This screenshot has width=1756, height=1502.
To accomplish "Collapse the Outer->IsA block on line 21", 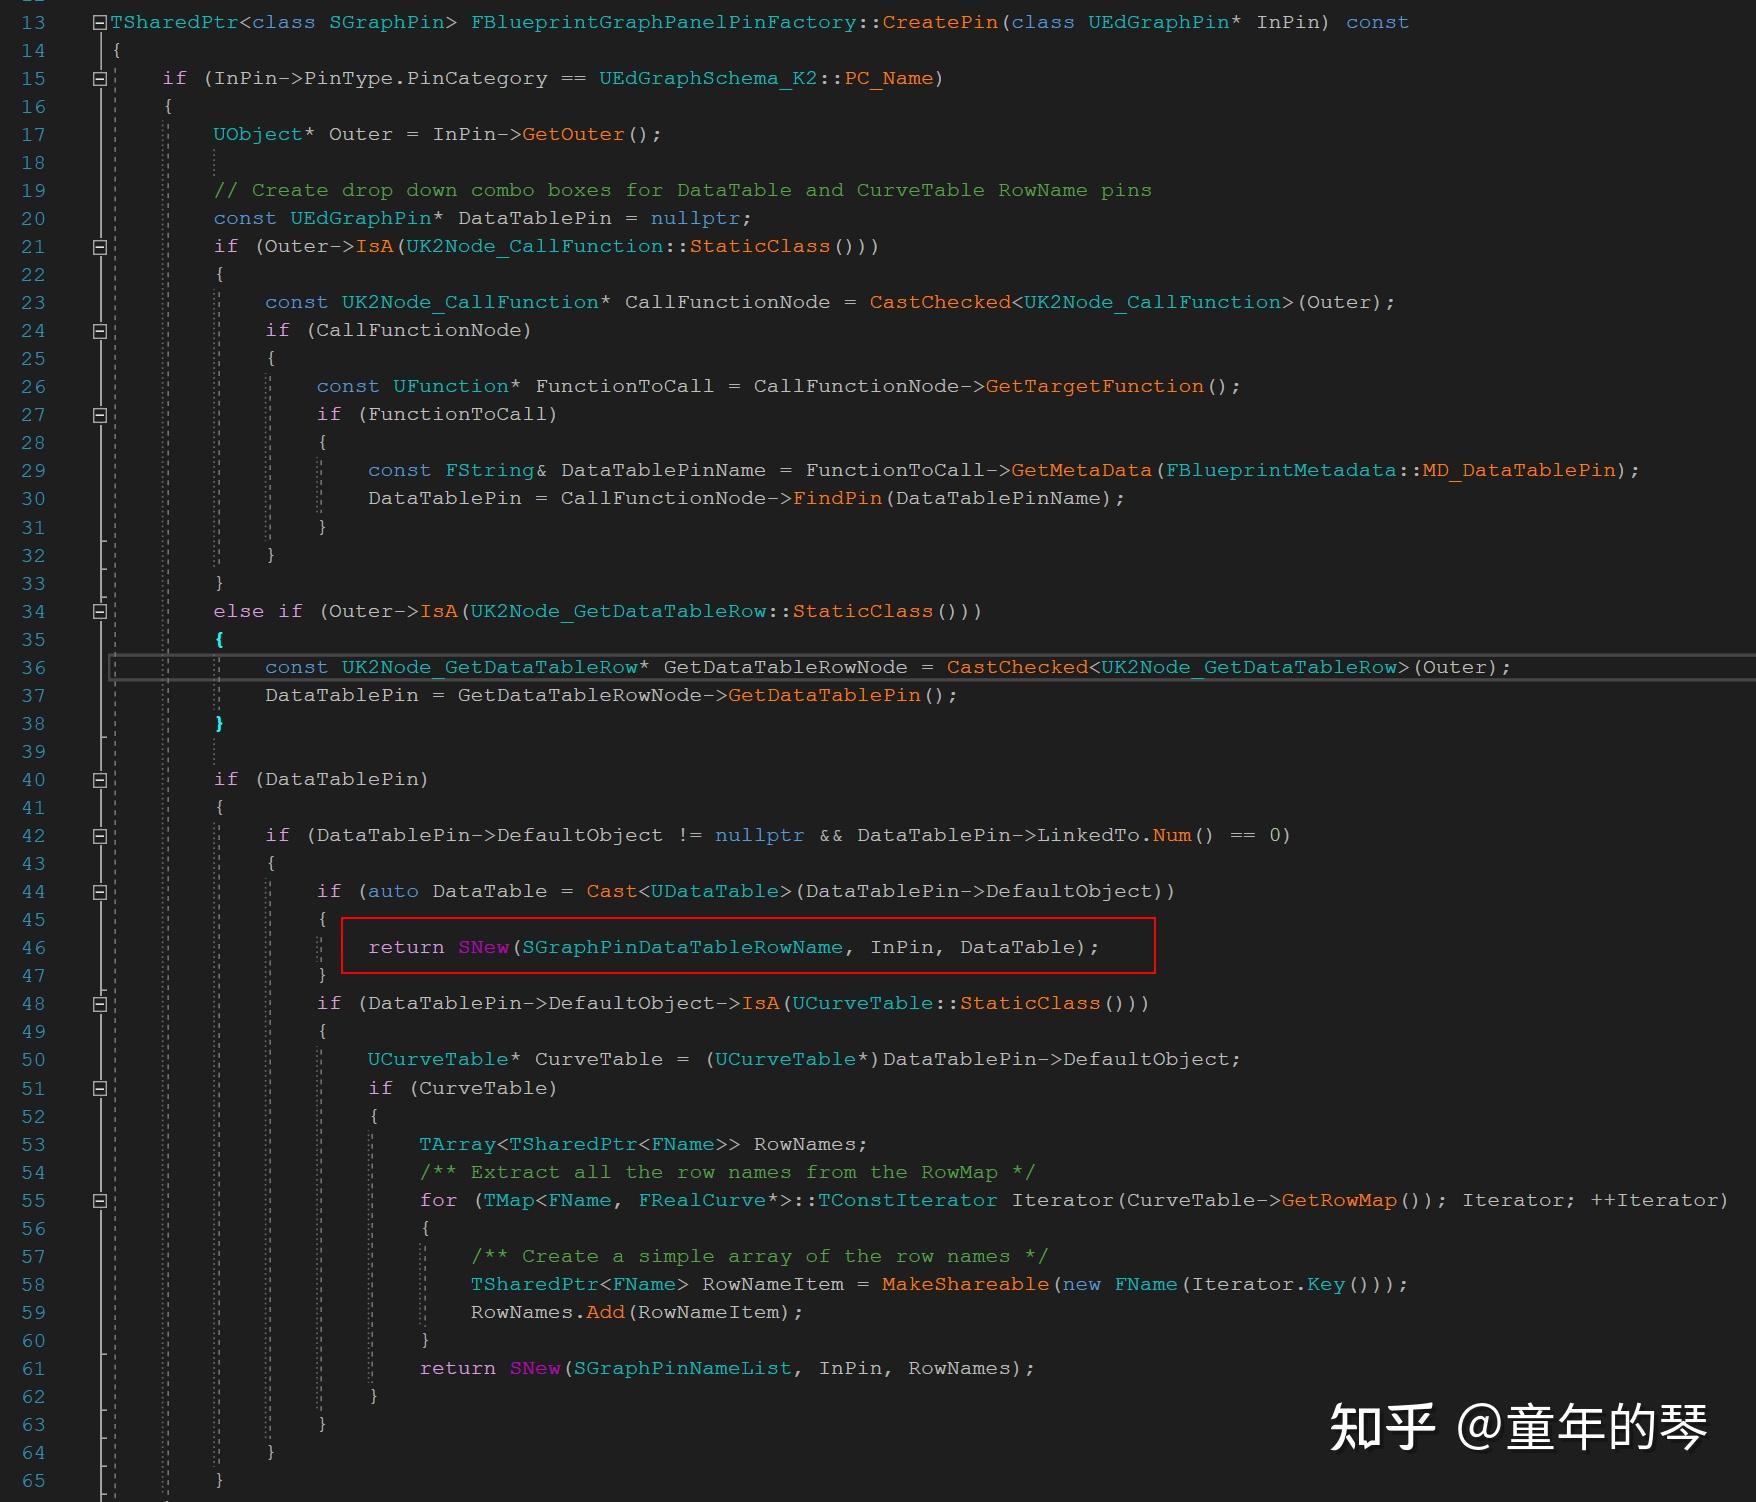I will click(x=98, y=246).
